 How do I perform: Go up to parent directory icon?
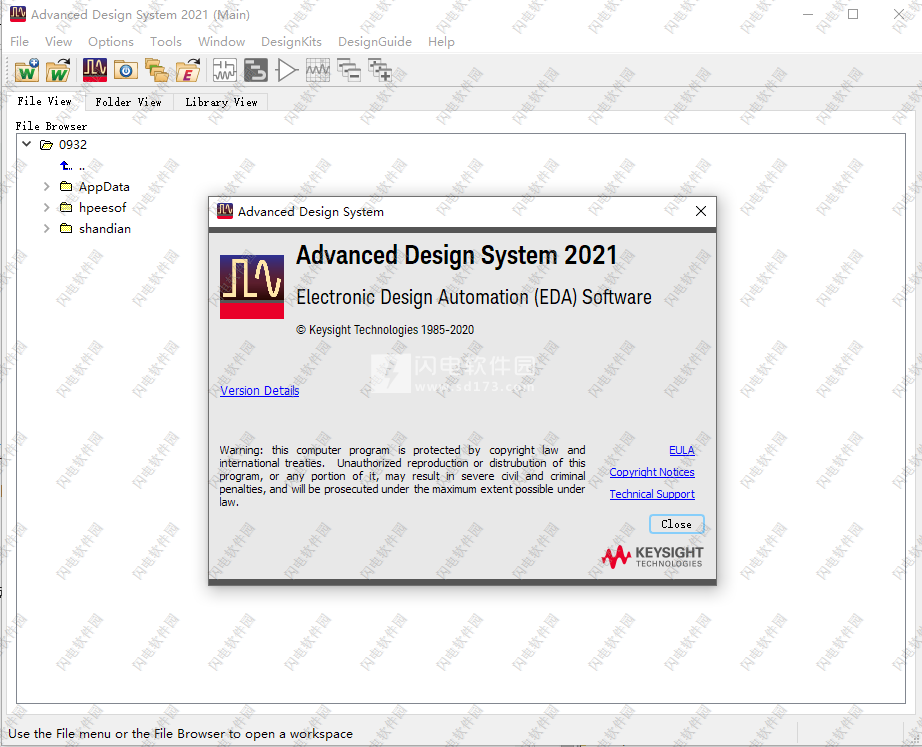pos(66,166)
